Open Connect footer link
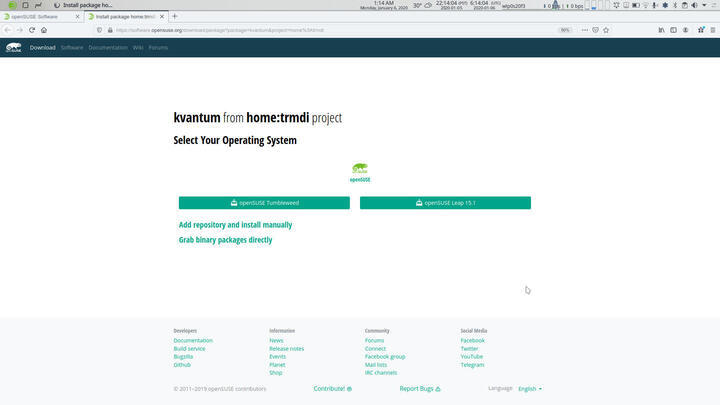The image size is (720, 405). tap(375, 349)
